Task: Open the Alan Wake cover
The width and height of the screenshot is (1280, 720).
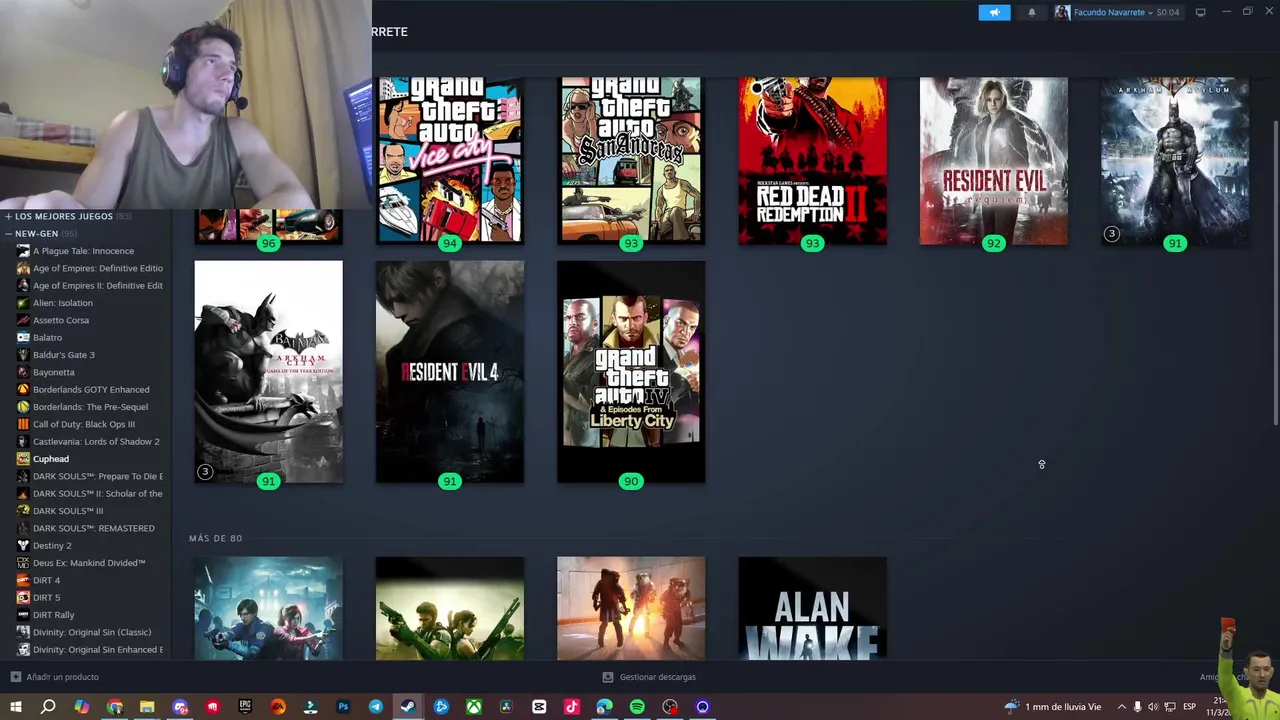Action: tap(812, 608)
